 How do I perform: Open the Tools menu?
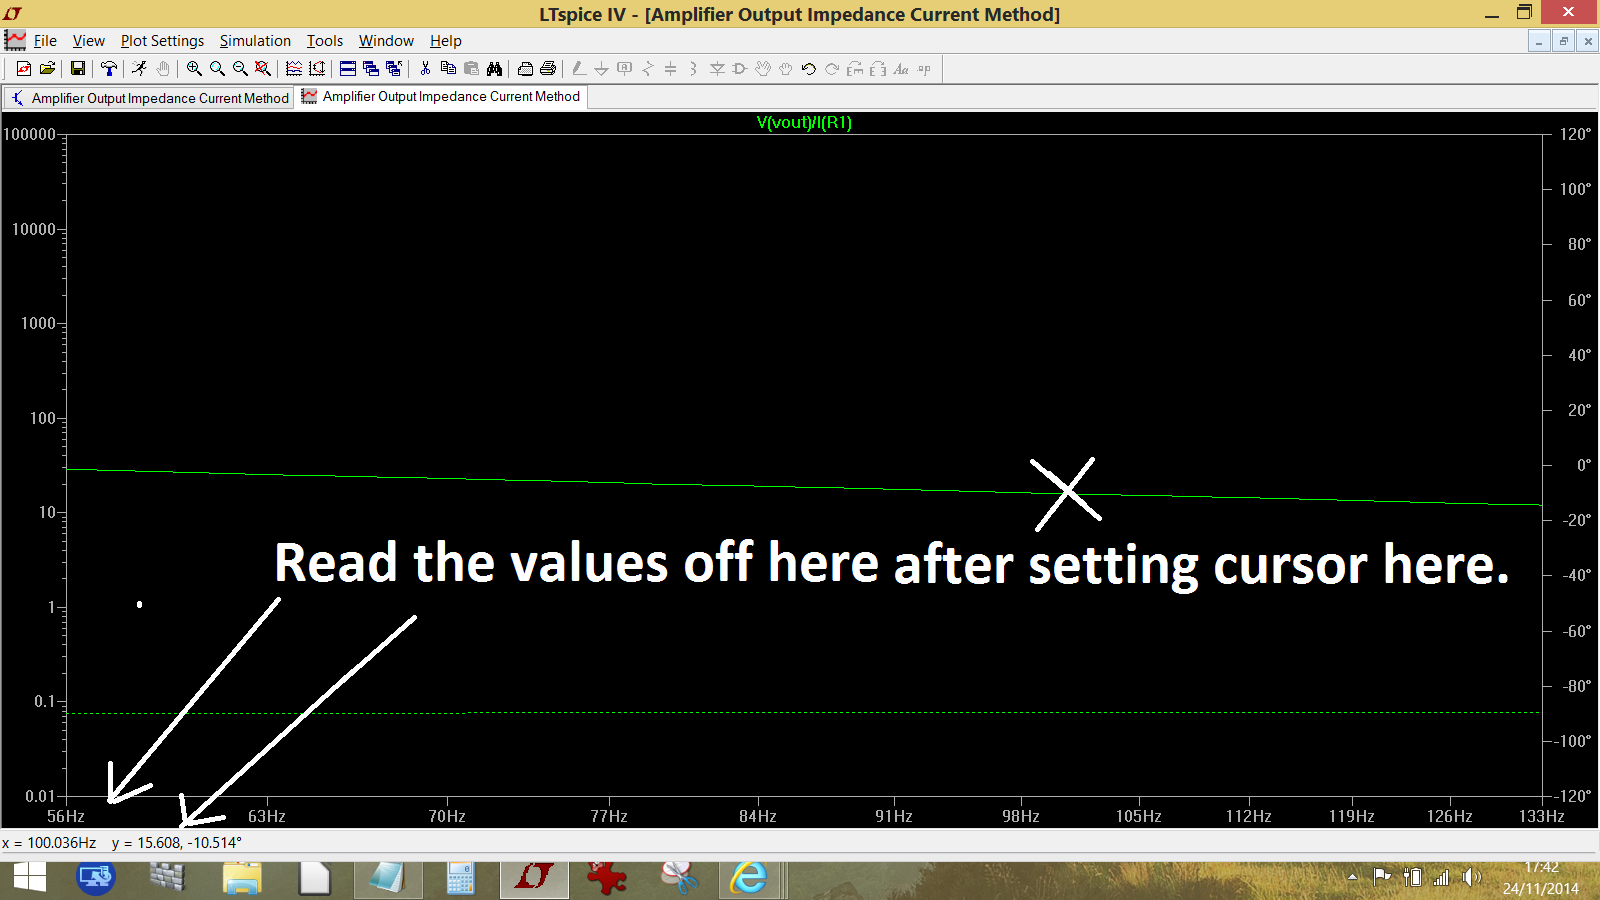pyautogui.click(x=324, y=41)
